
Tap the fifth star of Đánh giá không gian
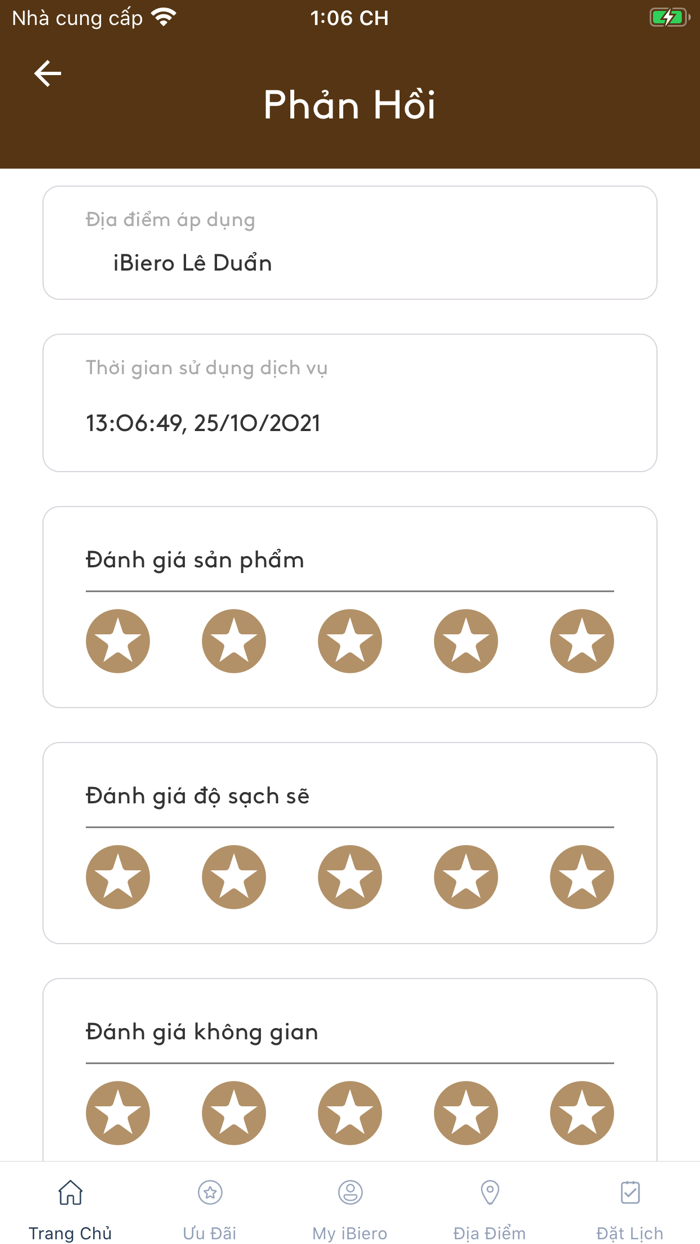[x=581, y=1112]
